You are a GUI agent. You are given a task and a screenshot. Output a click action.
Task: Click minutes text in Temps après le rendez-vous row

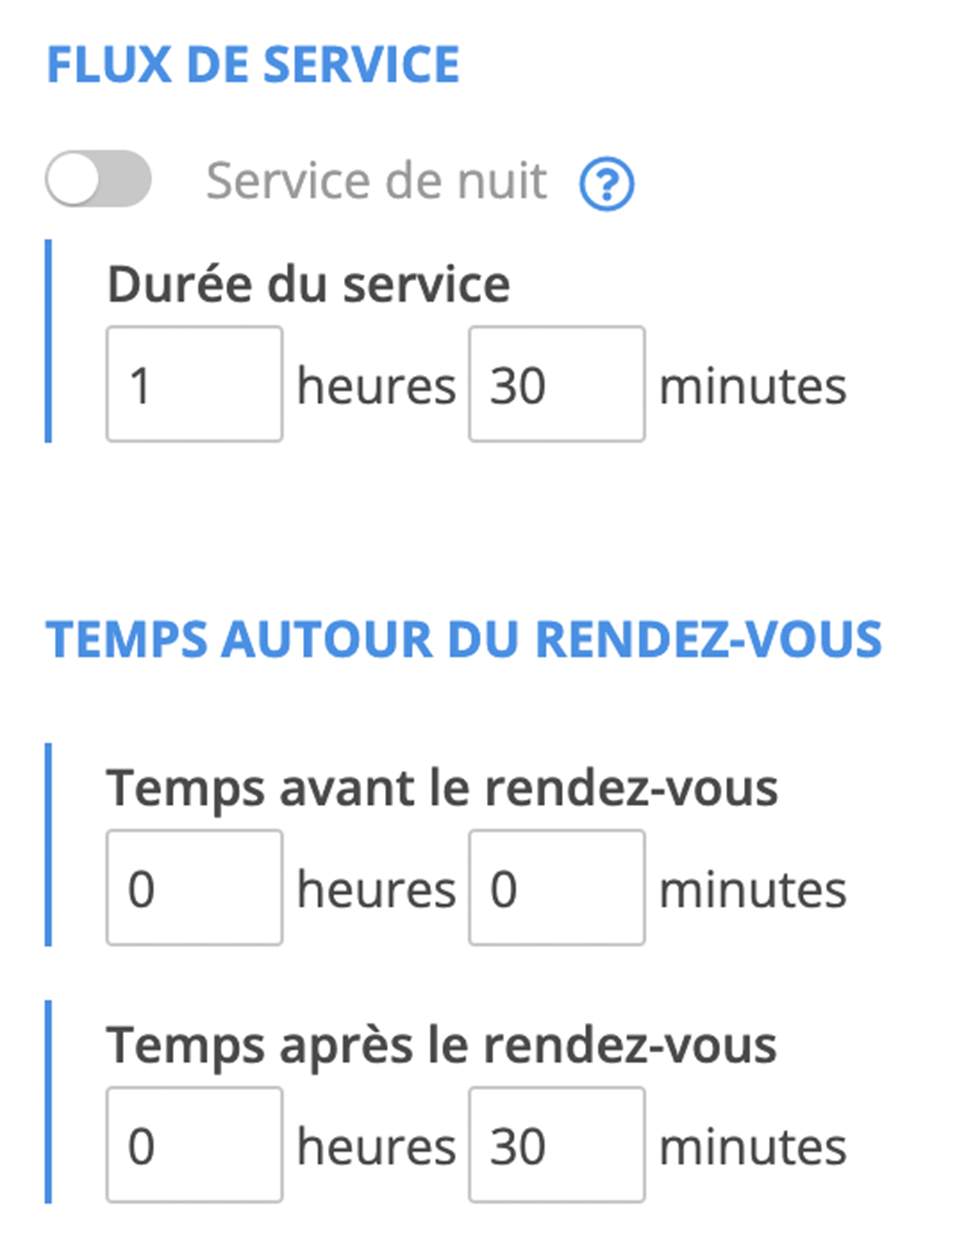pyautogui.click(x=753, y=1149)
